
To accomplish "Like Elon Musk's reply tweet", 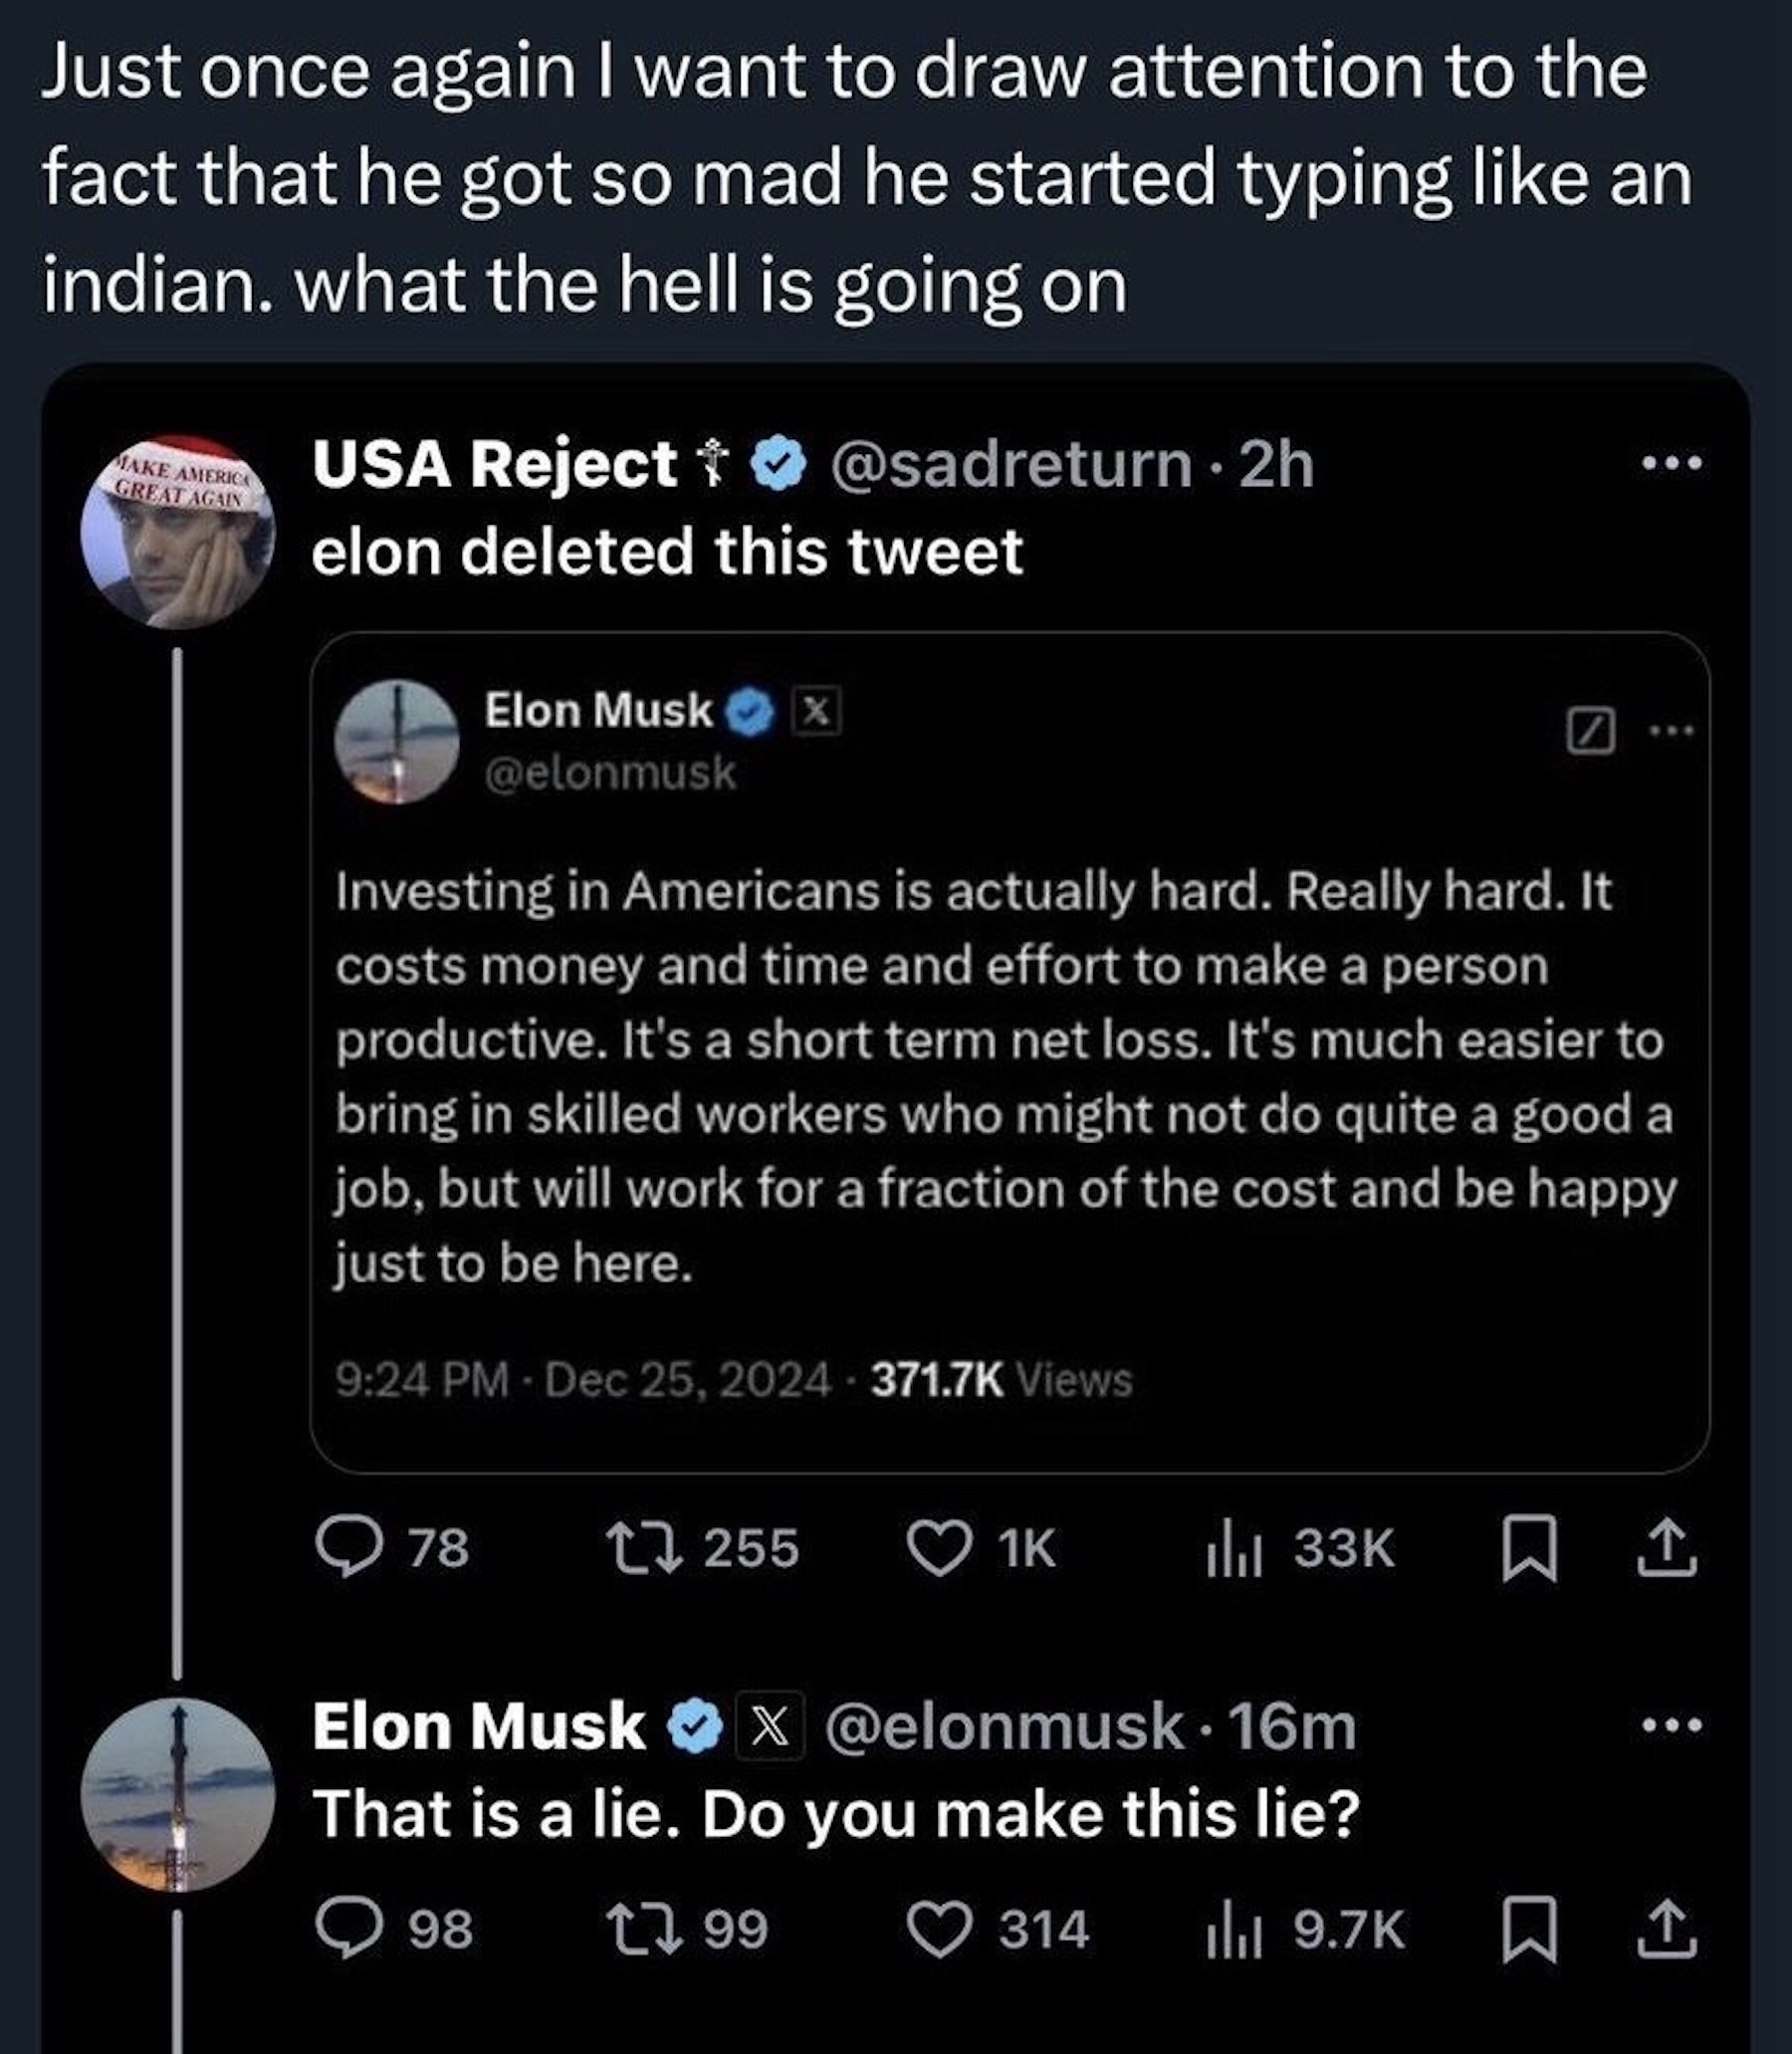I will pyautogui.click(x=939, y=1928).
